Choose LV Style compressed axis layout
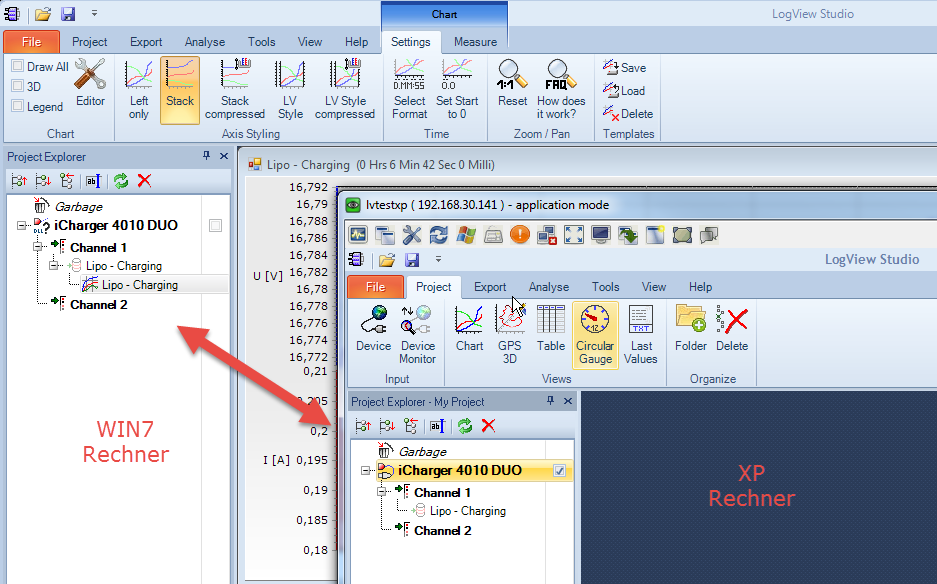This screenshot has height=584, width=937. click(x=345, y=90)
